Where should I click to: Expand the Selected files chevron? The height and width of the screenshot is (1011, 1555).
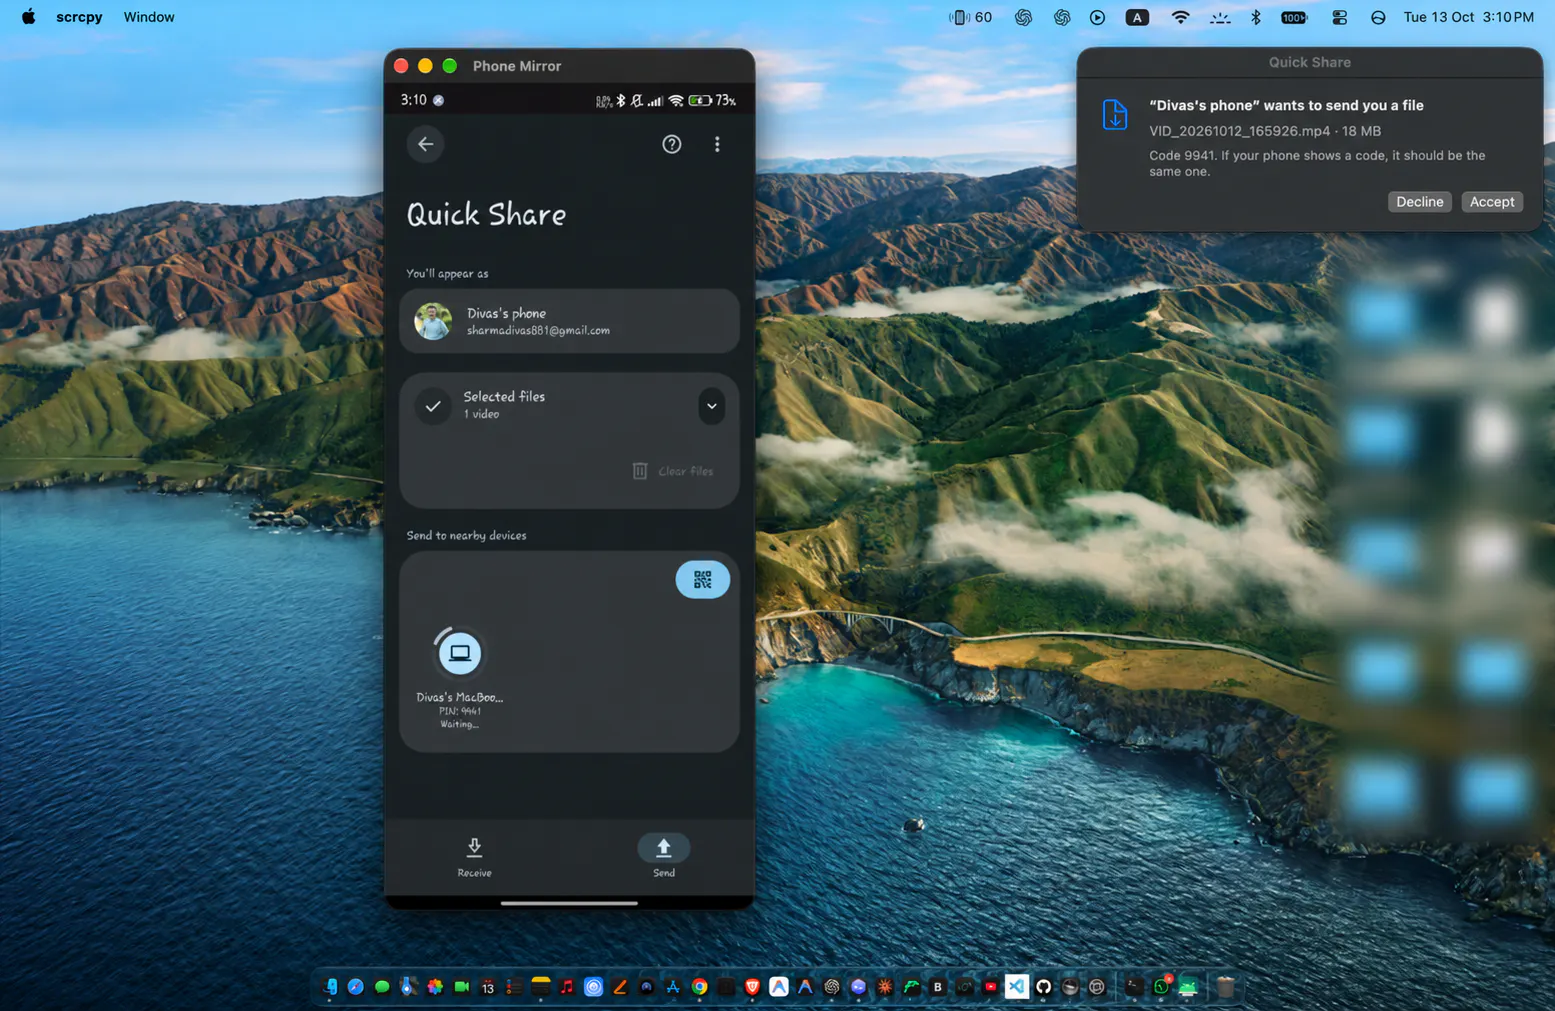point(711,406)
